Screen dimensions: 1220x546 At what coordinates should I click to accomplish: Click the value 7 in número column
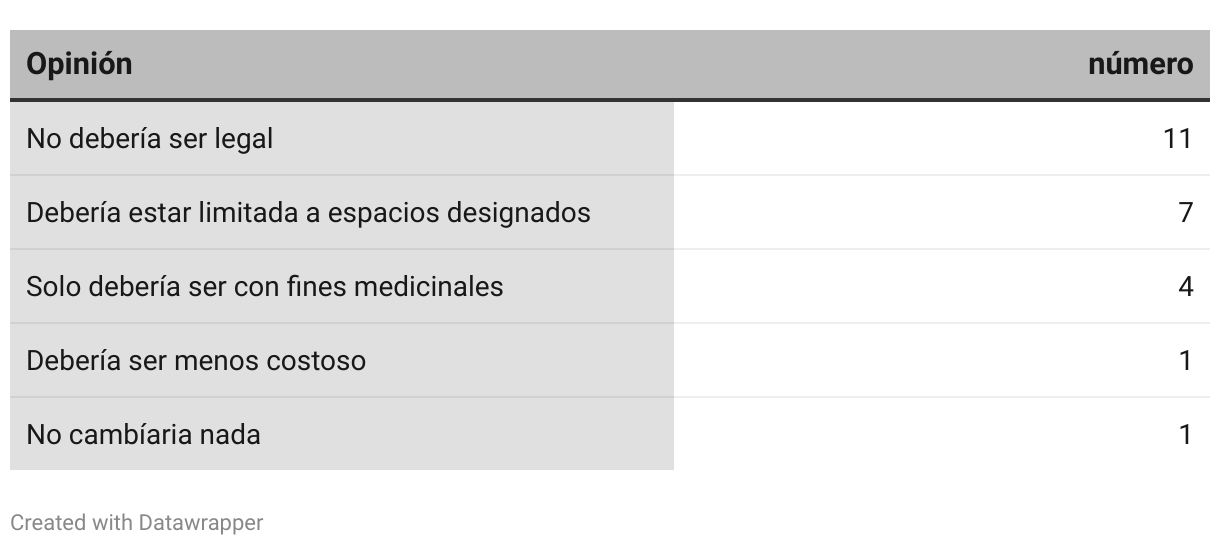click(x=1186, y=212)
